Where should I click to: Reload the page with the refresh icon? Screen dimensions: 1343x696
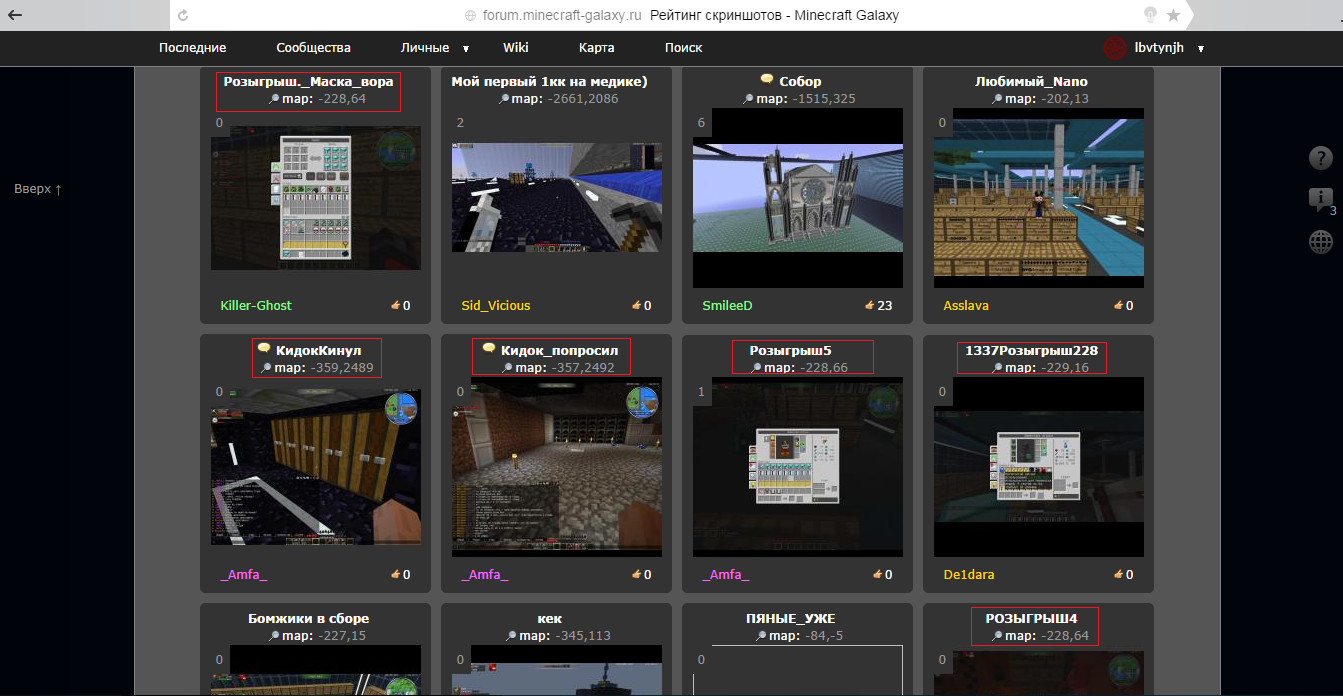[182, 15]
